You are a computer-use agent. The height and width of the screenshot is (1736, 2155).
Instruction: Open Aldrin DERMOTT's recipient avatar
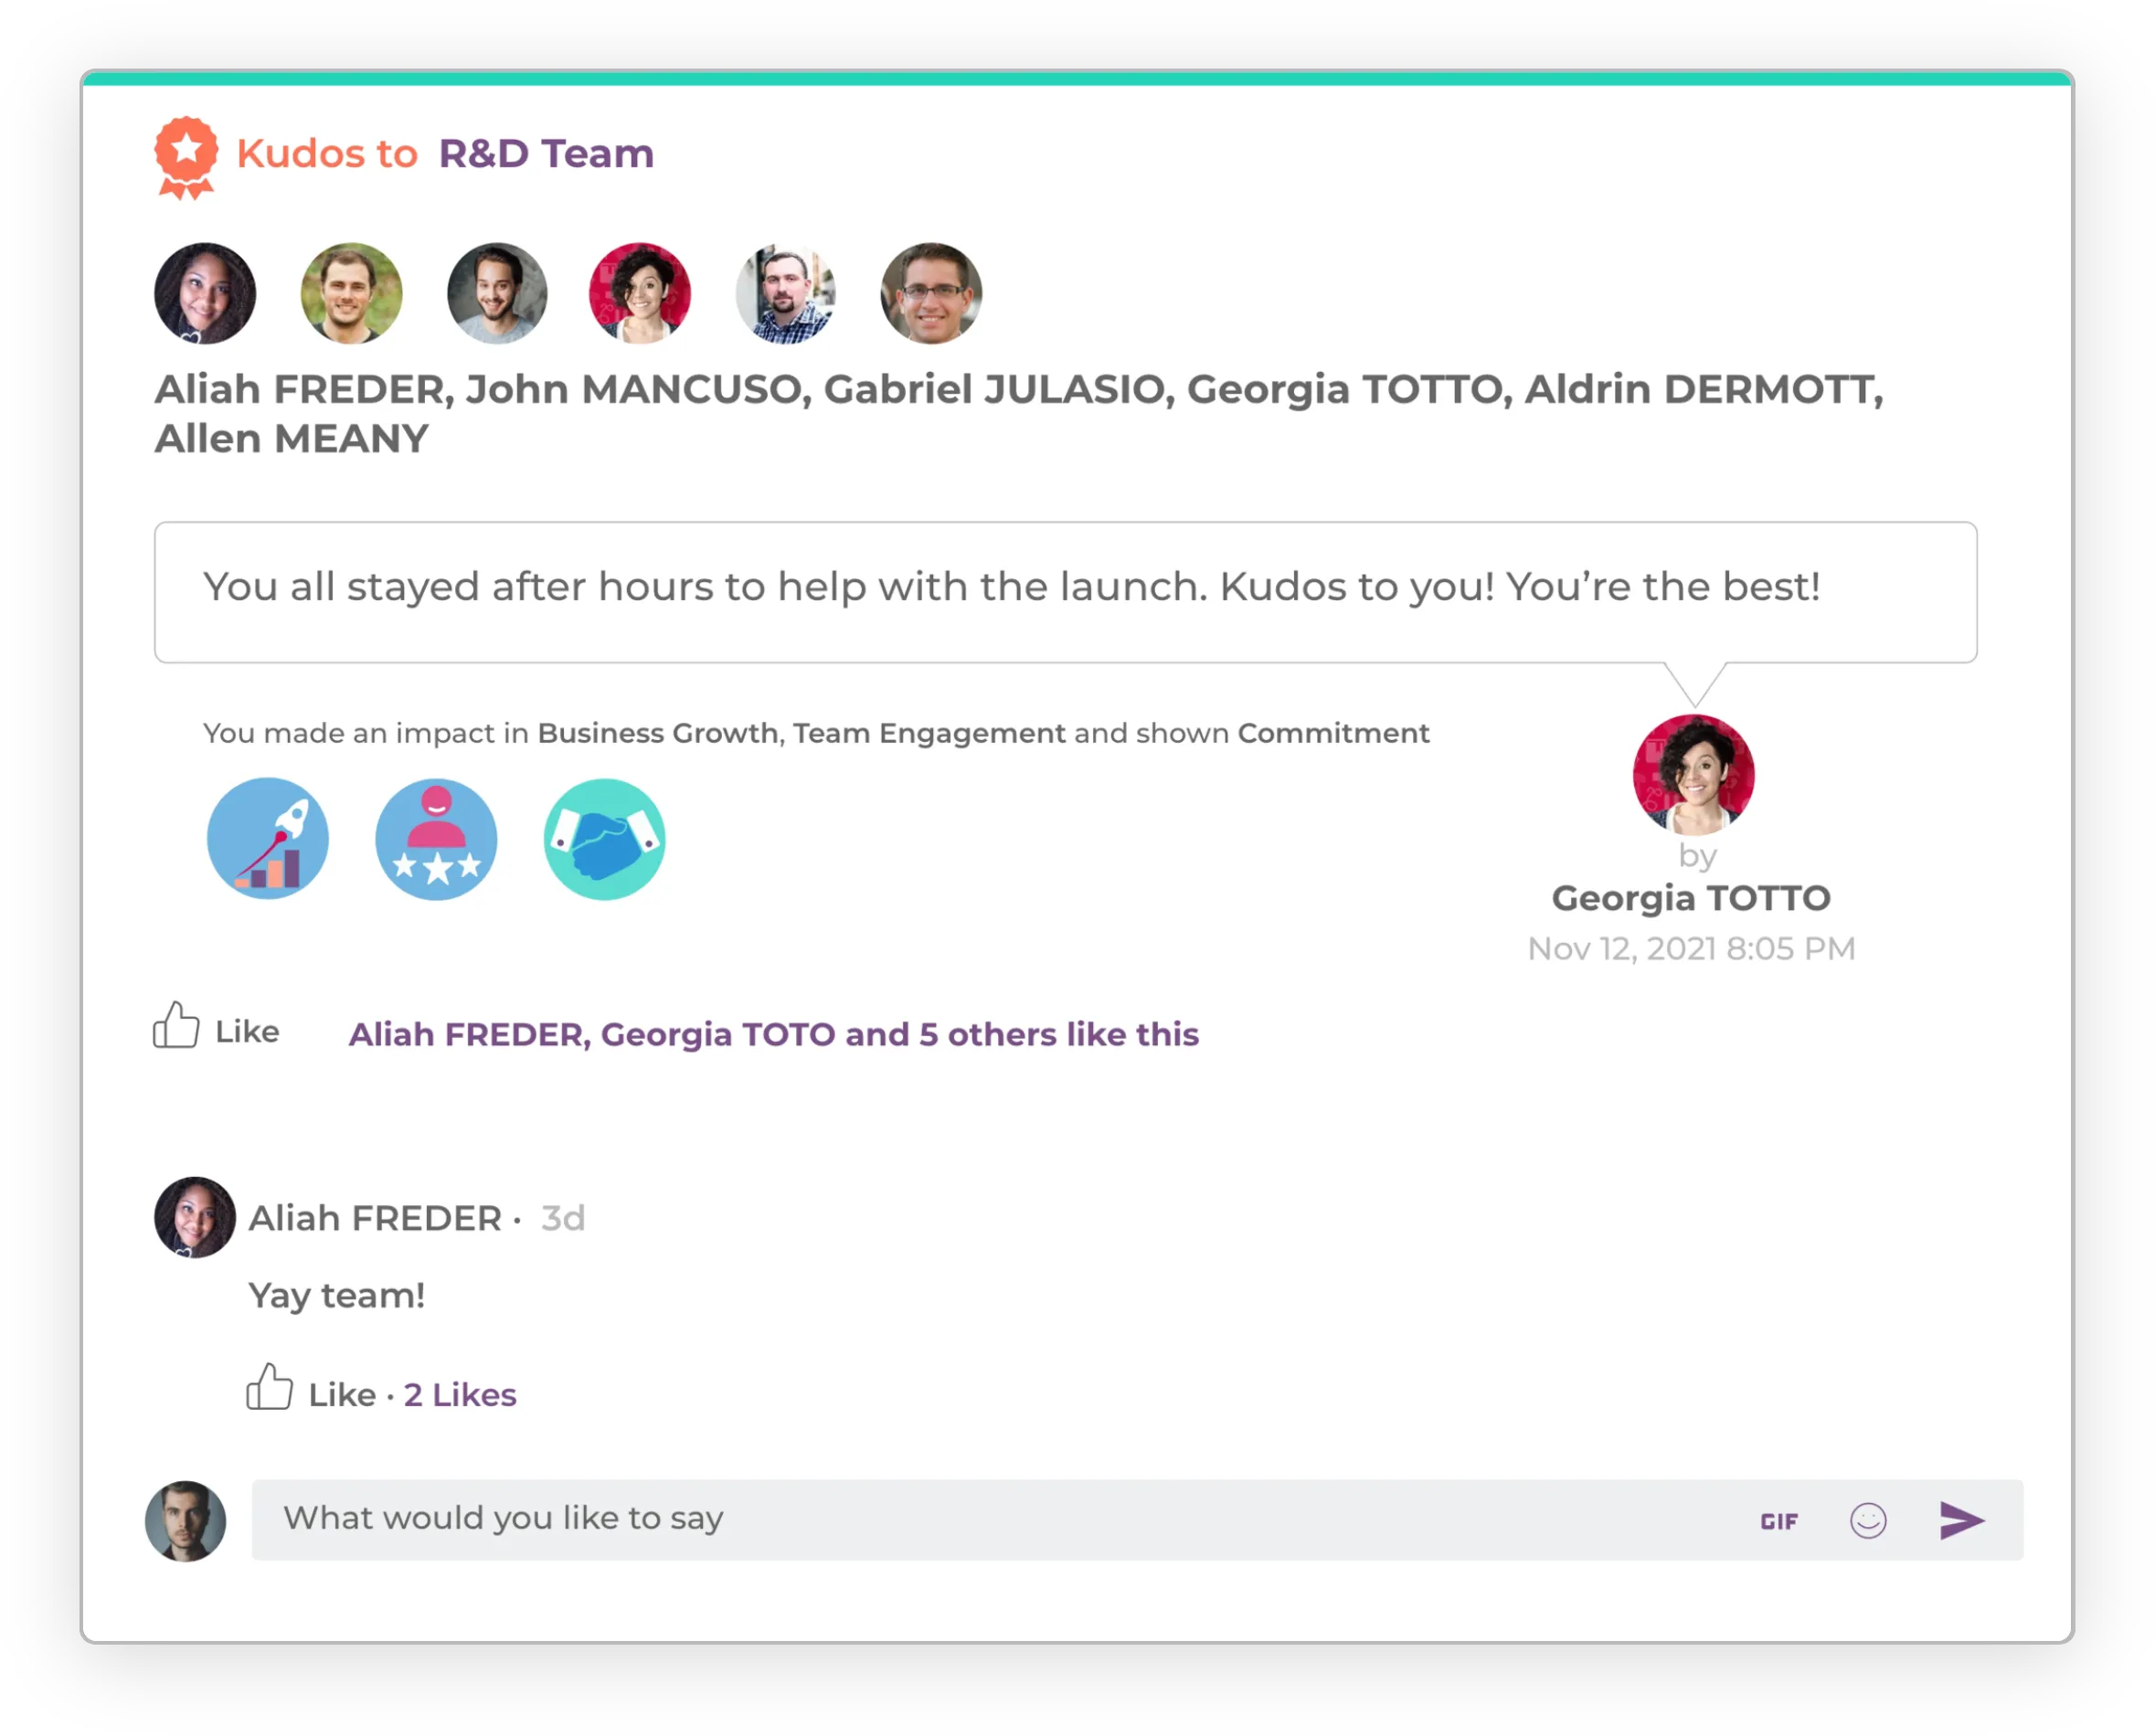786,293
